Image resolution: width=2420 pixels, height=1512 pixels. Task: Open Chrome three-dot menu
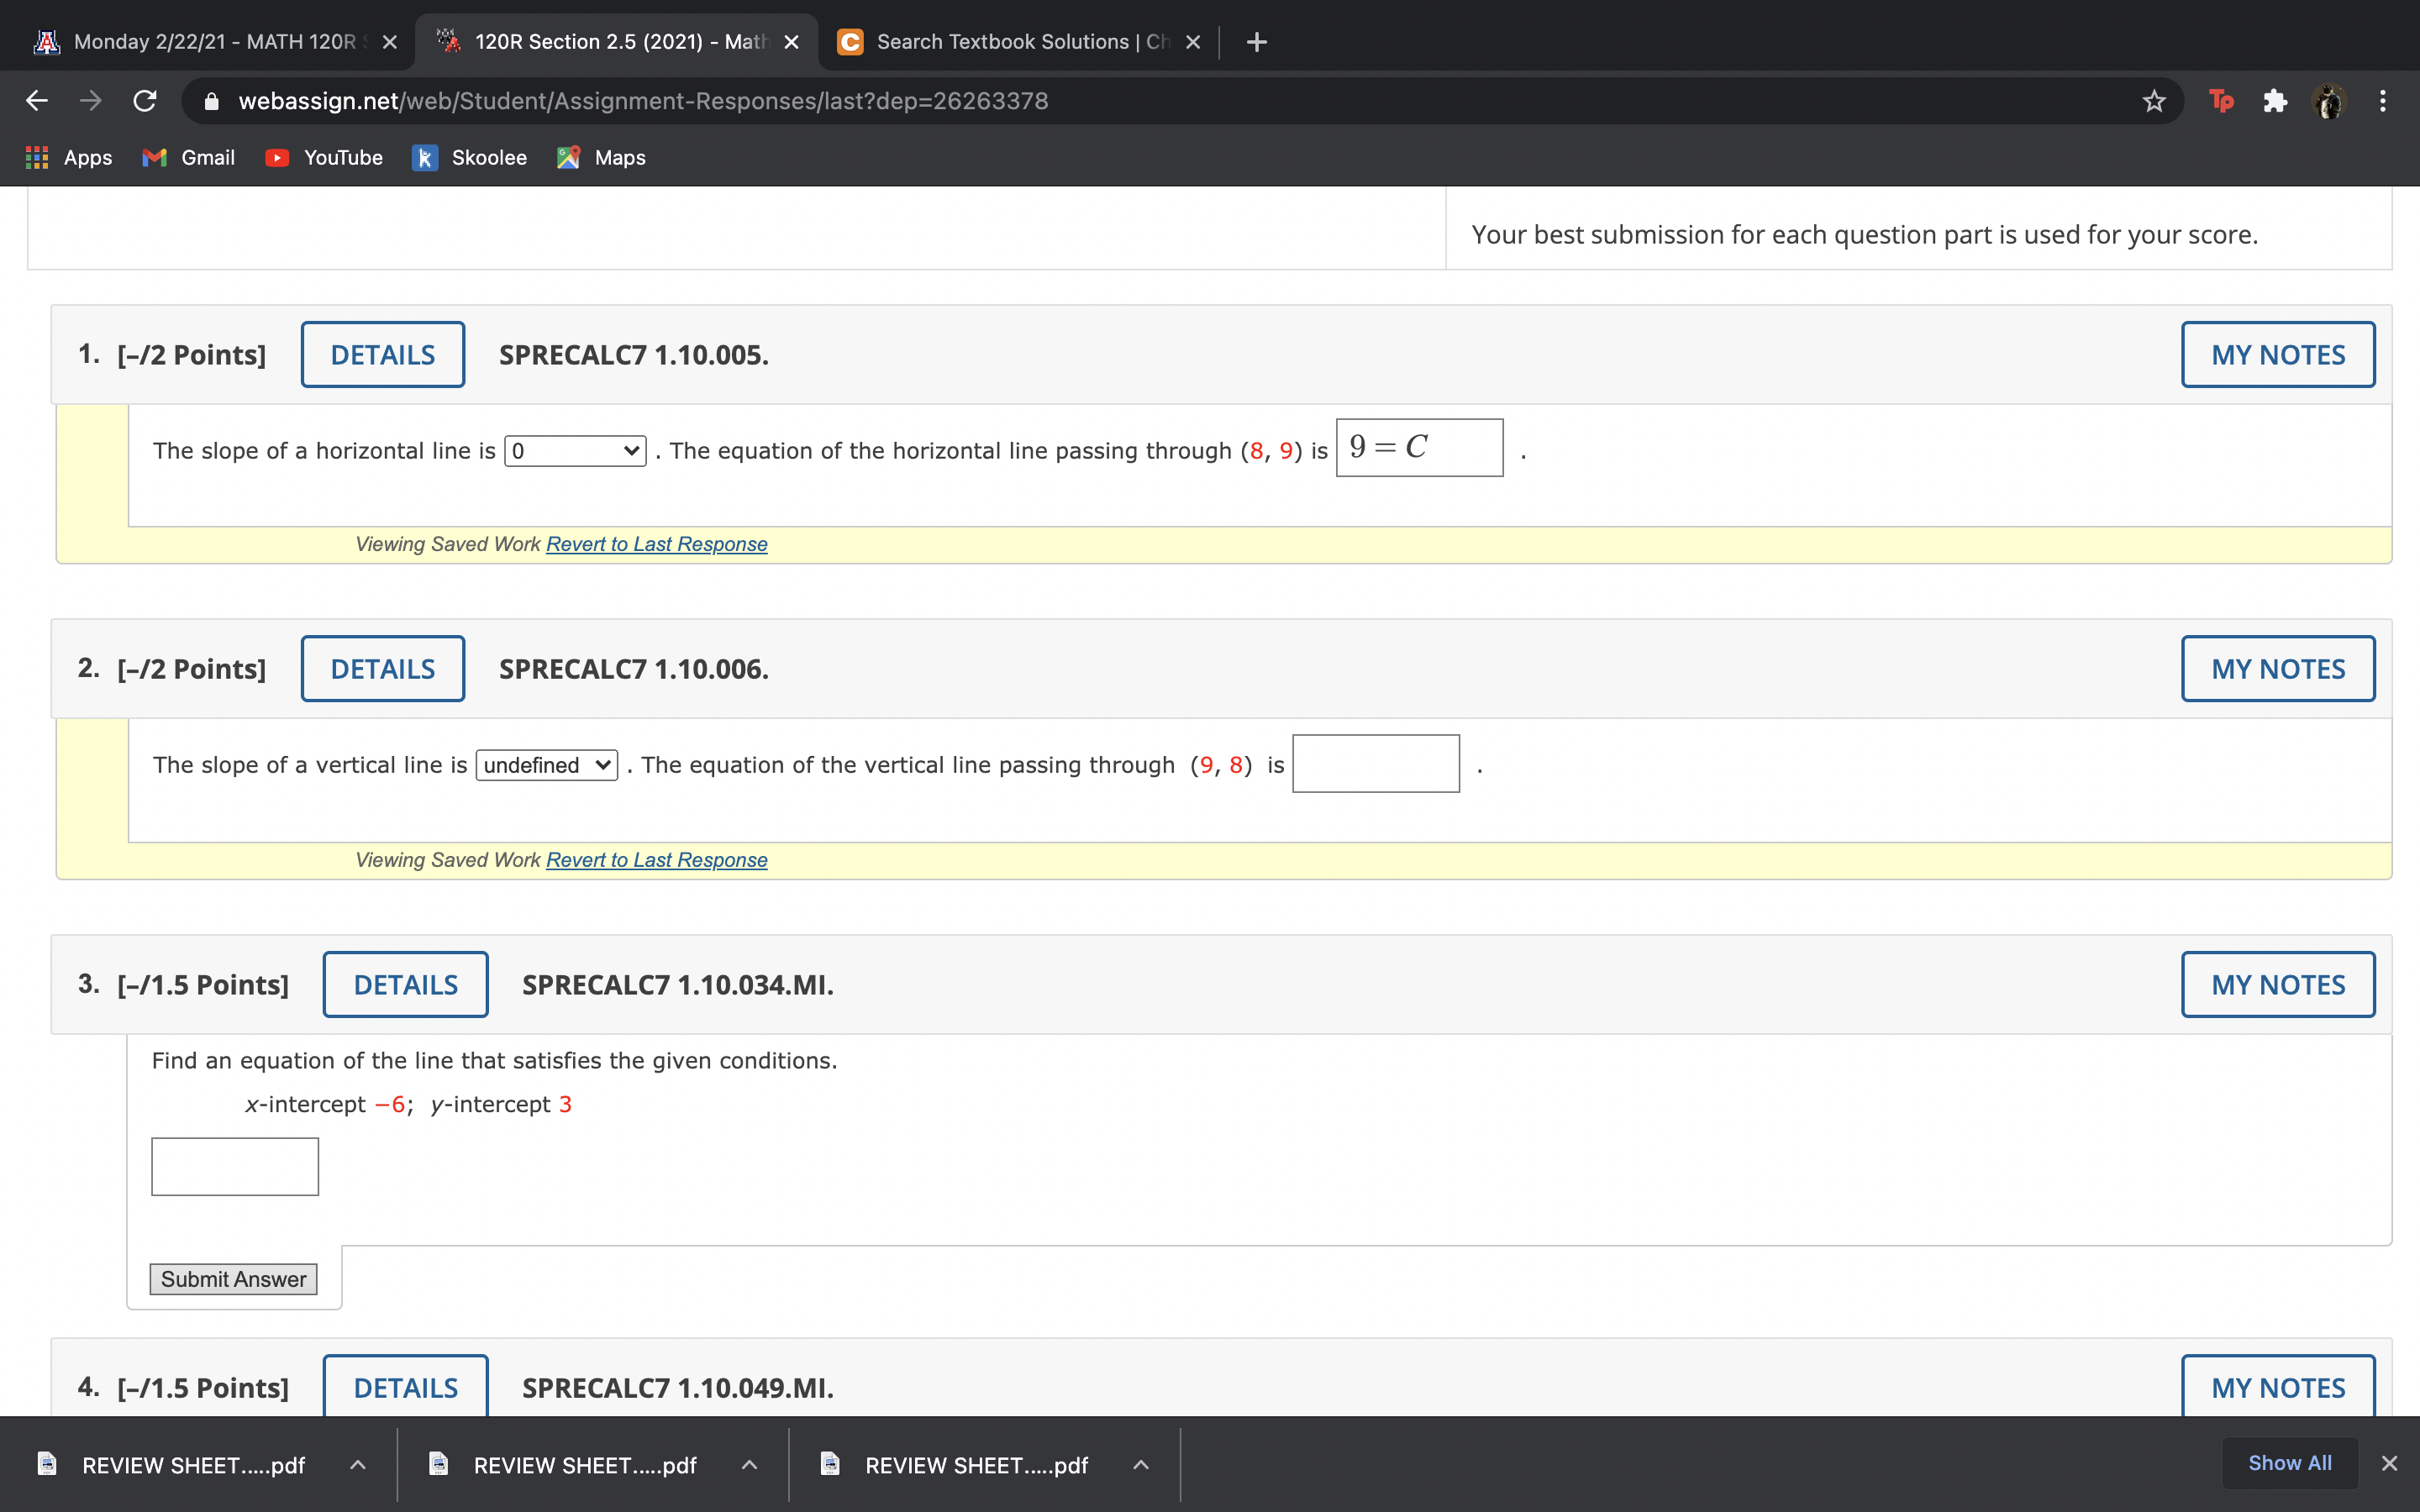click(2383, 101)
